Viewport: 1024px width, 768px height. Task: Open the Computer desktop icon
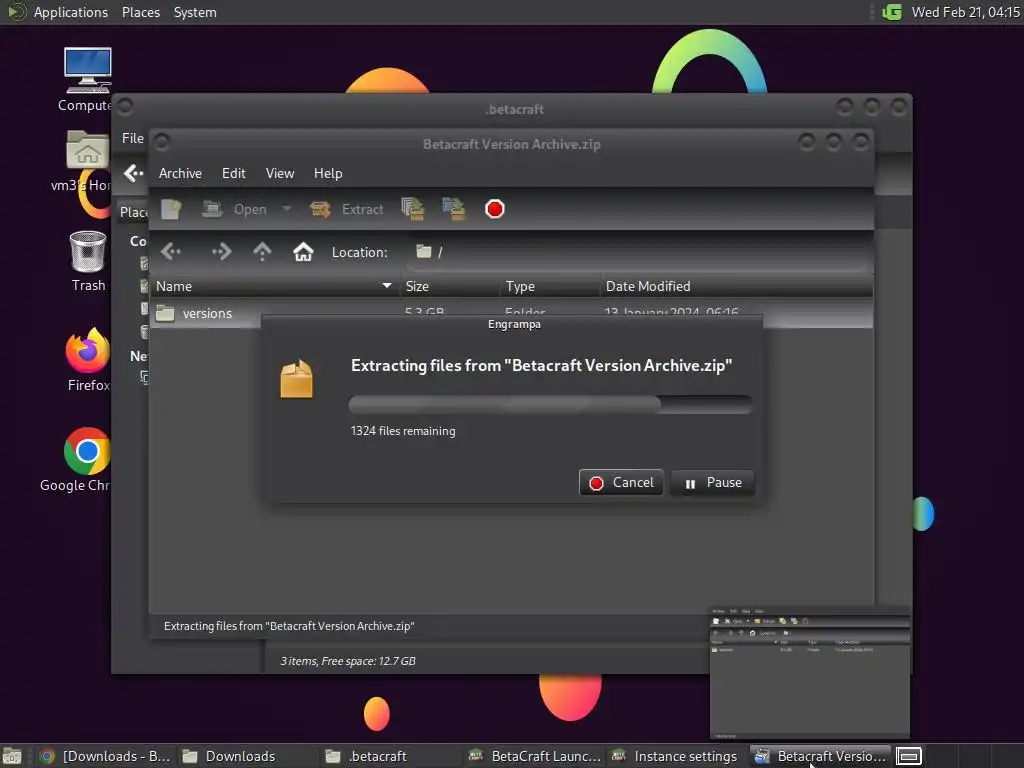(88, 80)
